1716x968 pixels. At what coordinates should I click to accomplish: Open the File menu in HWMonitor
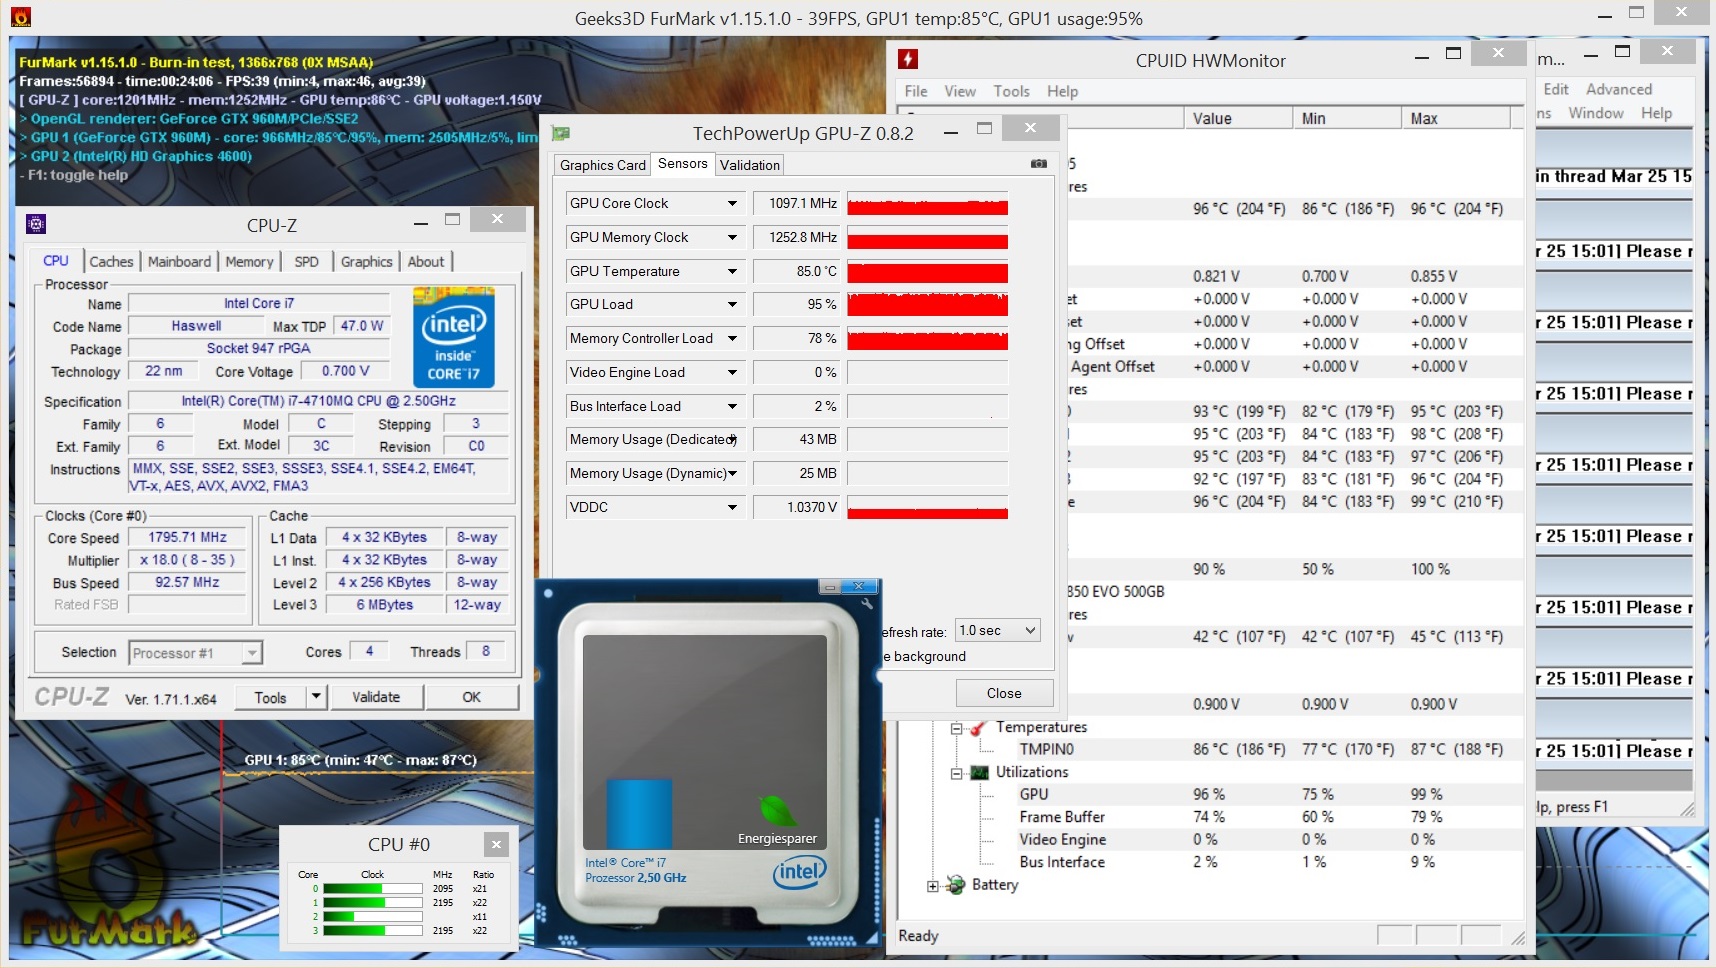coord(916,91)
